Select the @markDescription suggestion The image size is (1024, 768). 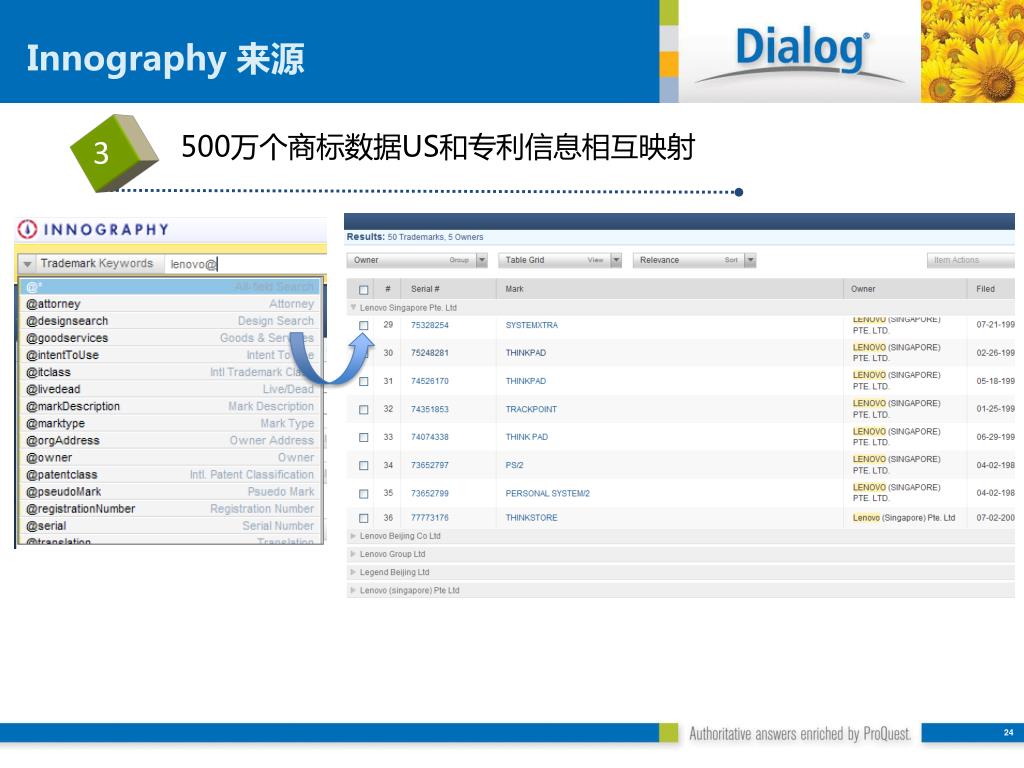[170, 406]
